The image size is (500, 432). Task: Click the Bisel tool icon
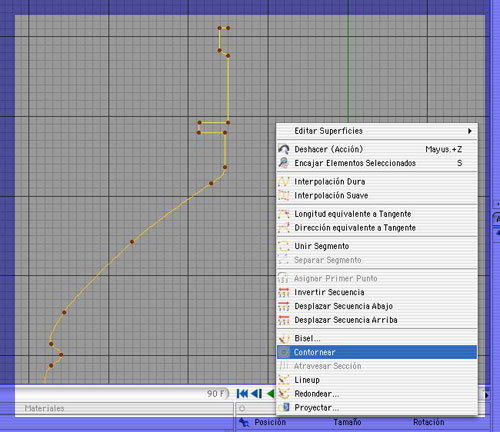click(284, 338)
